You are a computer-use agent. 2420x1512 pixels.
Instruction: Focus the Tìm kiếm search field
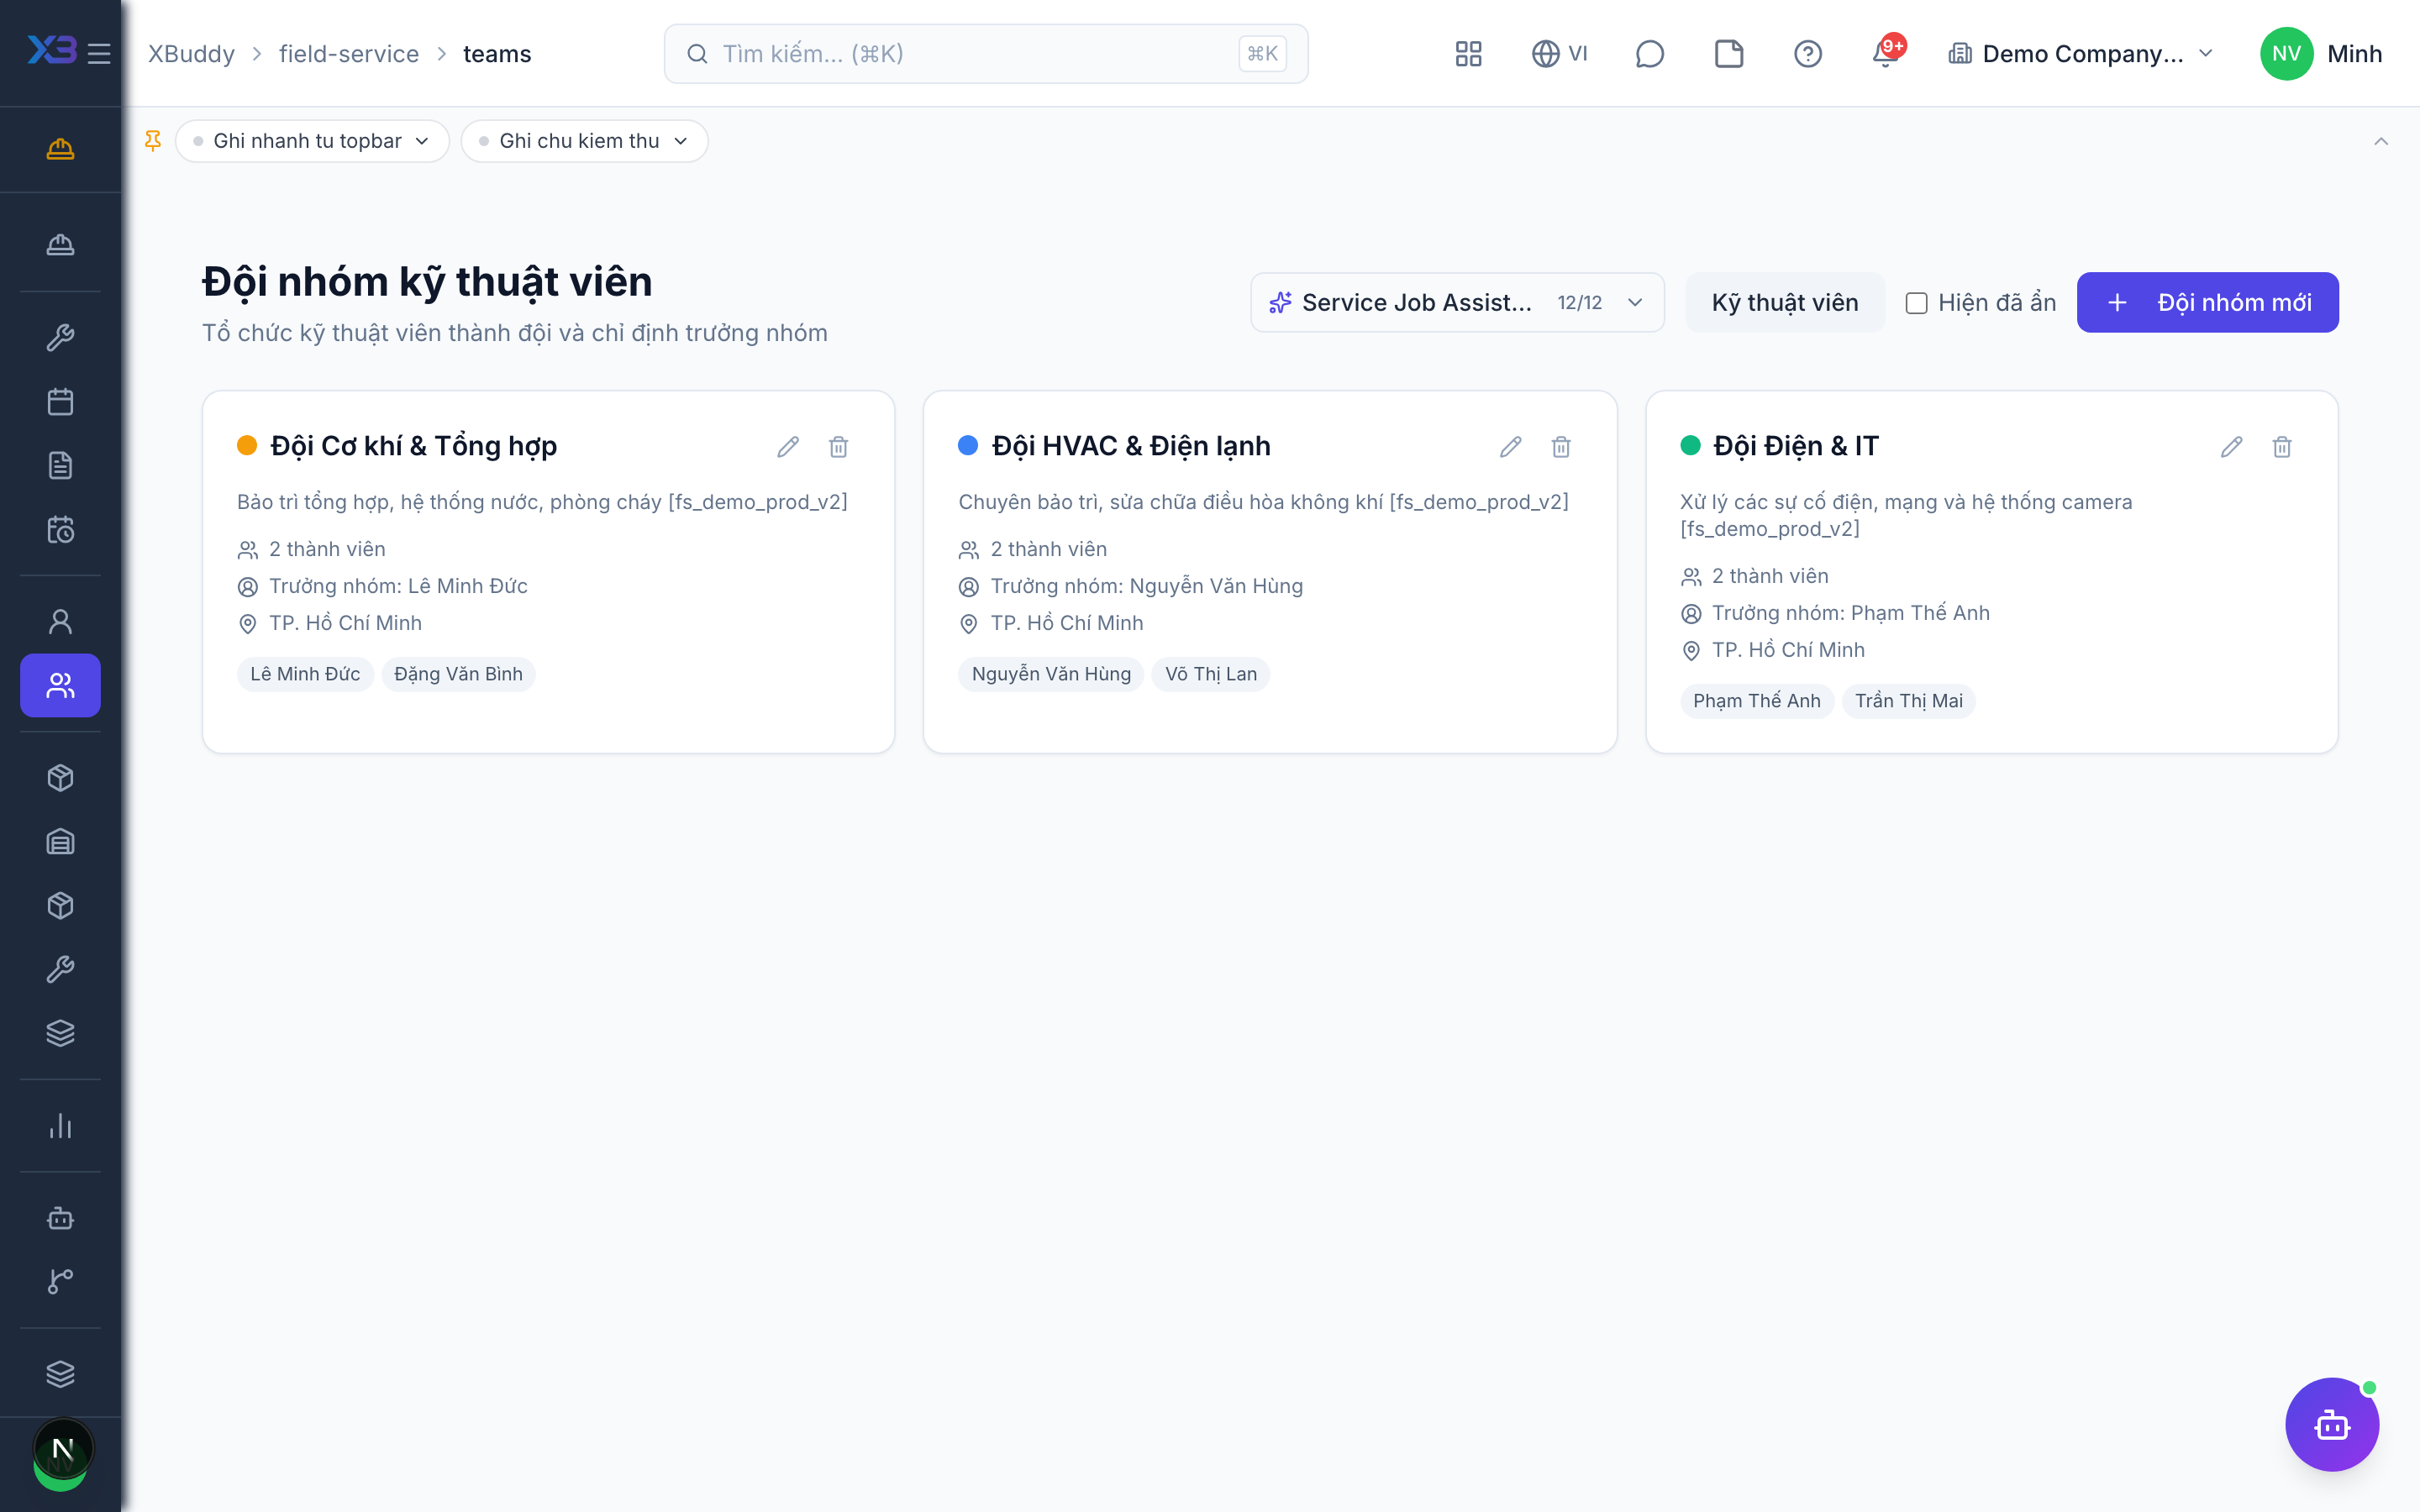[986, 53]
